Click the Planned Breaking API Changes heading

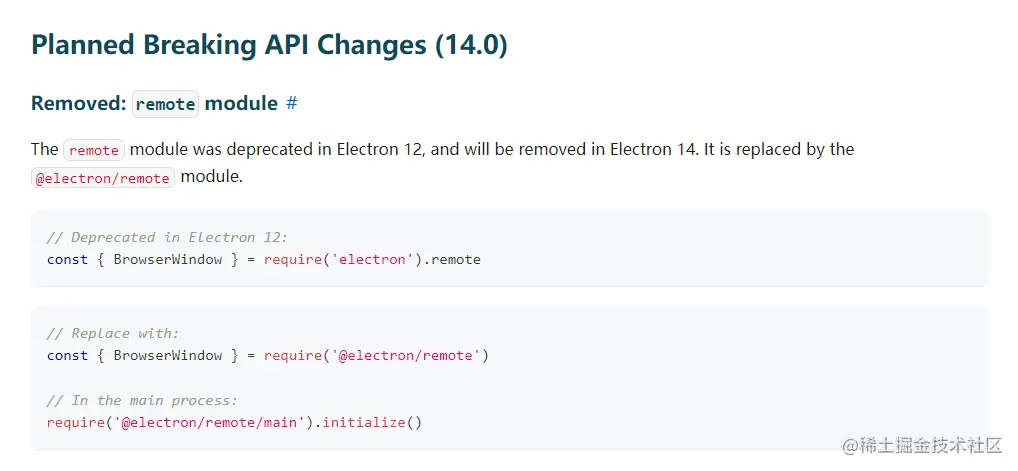point(269,45)
